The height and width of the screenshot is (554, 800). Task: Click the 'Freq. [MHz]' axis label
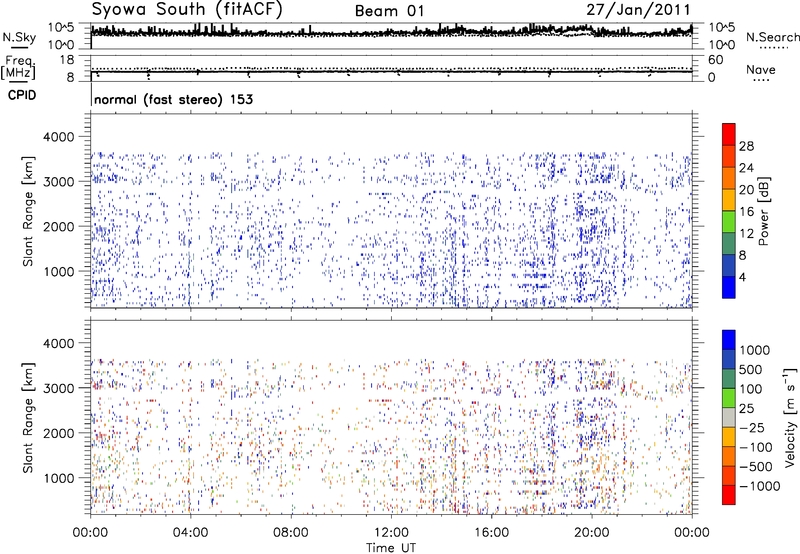point(18,67)
